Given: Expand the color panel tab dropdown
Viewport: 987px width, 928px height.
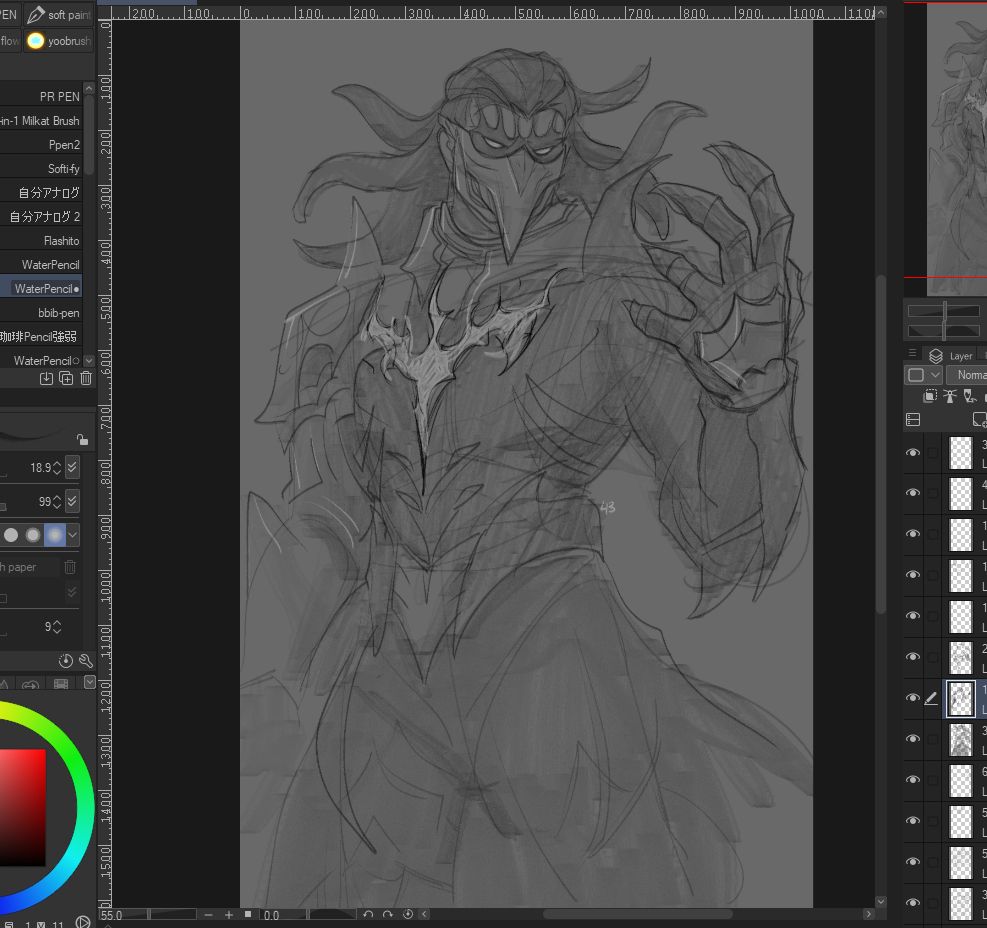Looking at the screenshot, I should pyautogui.click(x=89, y=682).
